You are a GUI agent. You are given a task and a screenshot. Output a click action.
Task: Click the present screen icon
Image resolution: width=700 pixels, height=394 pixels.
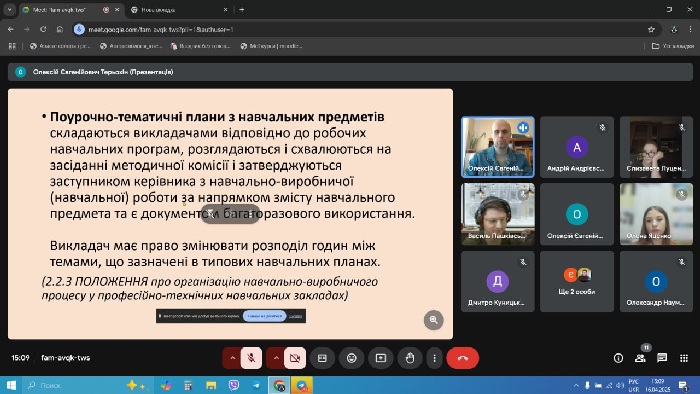pyautogui.click(x=381, y=358)
